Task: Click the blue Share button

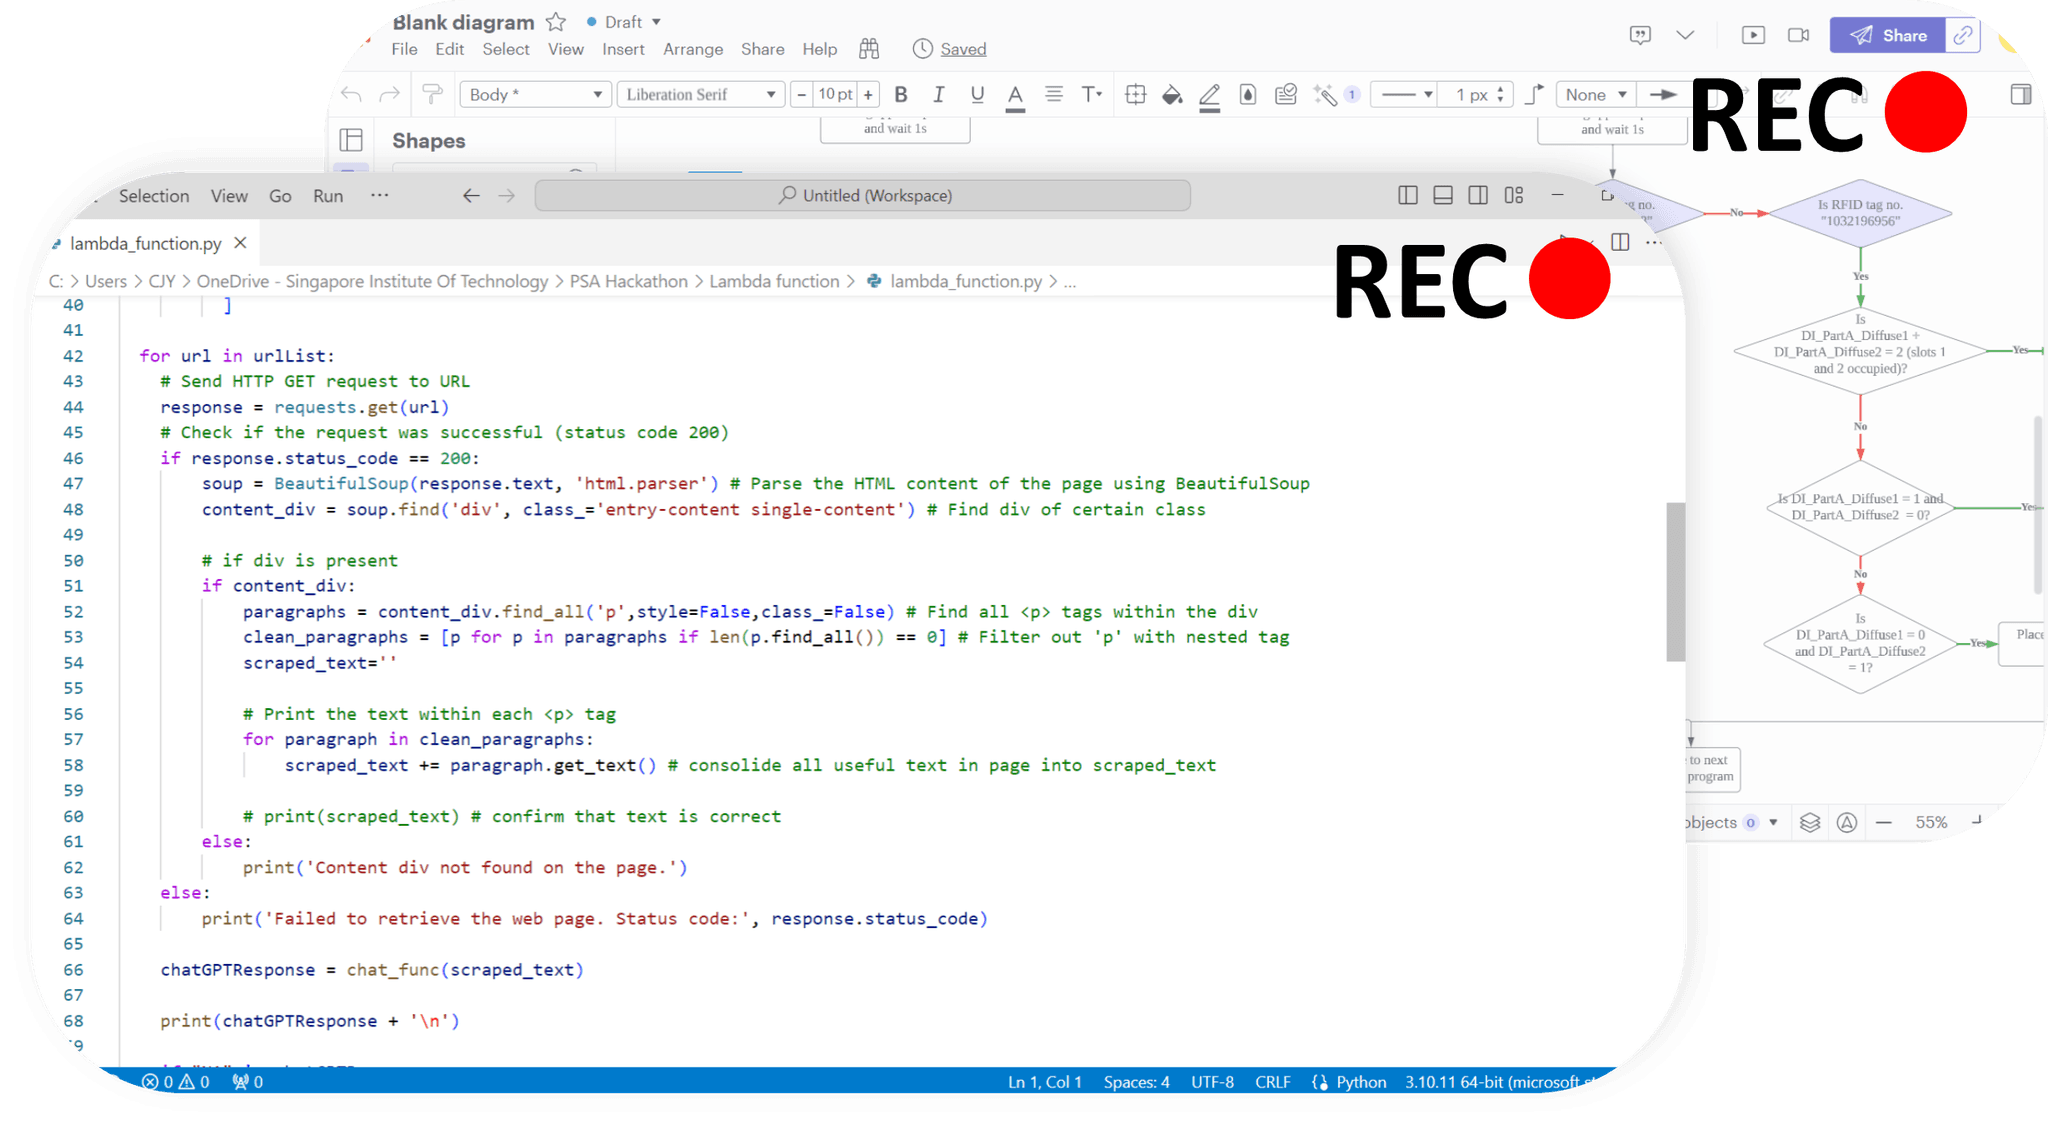Action: click(x=1887, y=35)
